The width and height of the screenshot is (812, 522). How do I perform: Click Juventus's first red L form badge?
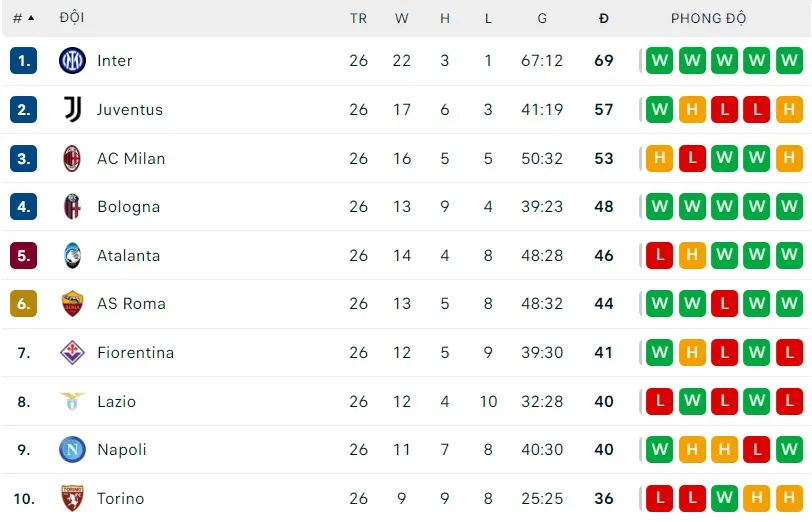(724, 109)
